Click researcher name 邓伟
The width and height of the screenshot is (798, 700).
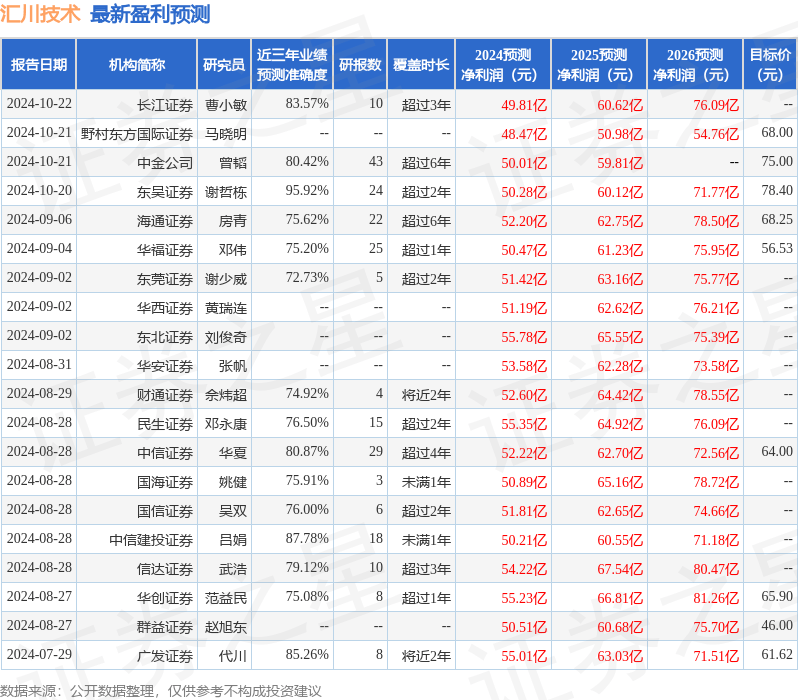point(233,250)
